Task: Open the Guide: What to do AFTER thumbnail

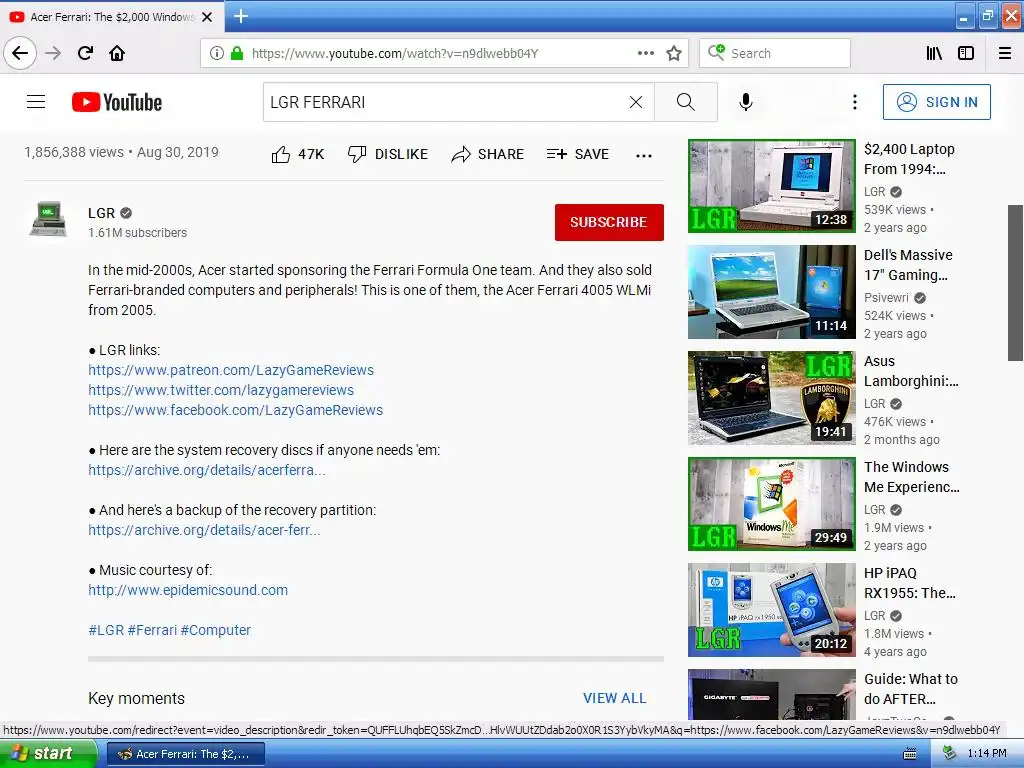Action: point(771,694)
